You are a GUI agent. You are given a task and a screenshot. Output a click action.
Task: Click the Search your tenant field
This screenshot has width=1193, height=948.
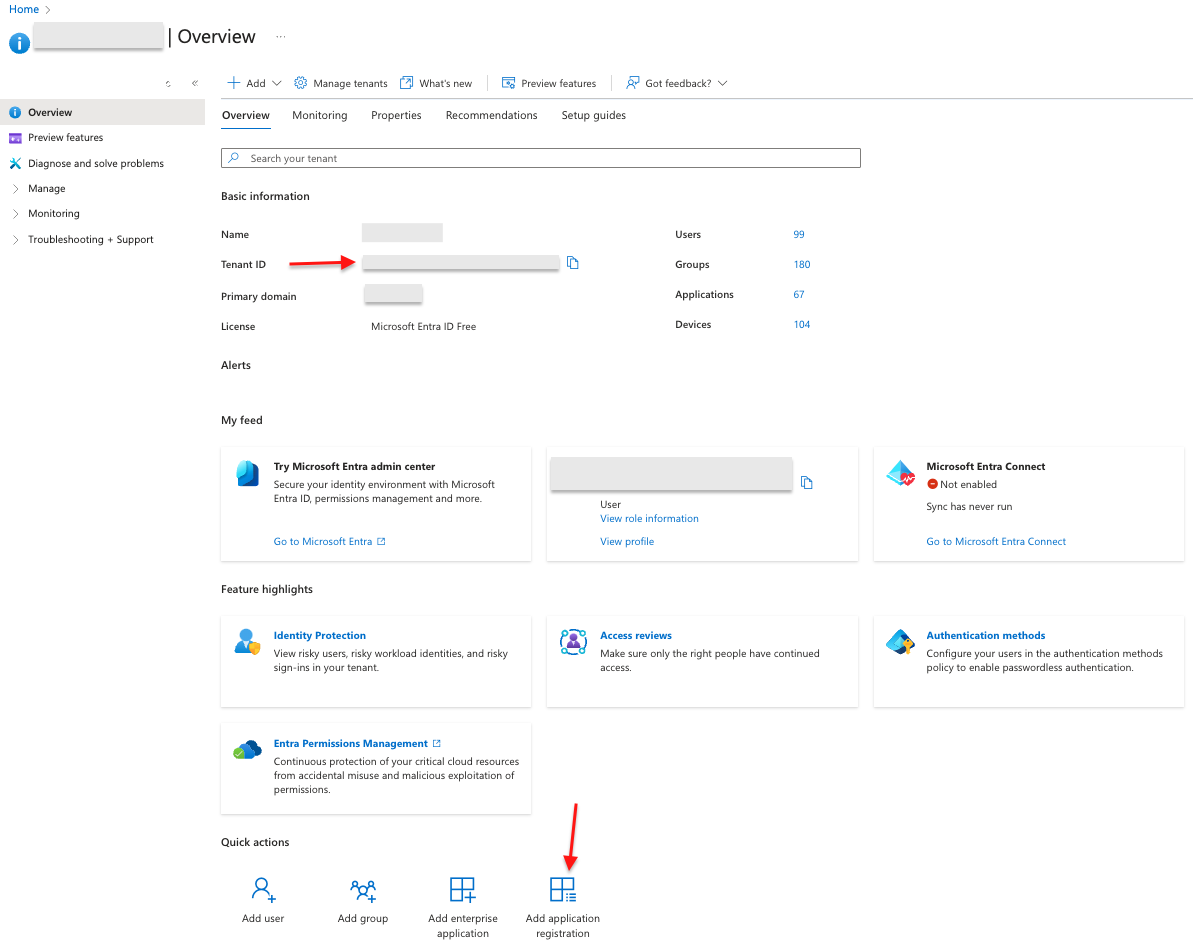pos(540,158)
